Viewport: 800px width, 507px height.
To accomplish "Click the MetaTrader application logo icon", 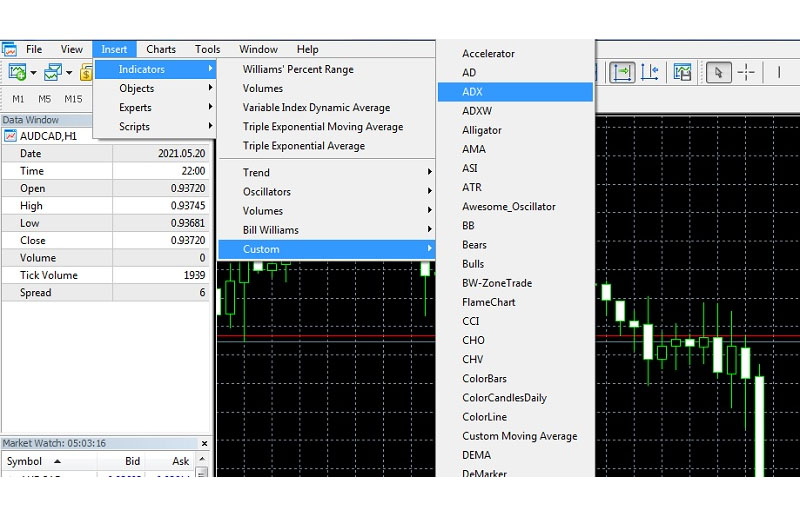I will 9,49.
